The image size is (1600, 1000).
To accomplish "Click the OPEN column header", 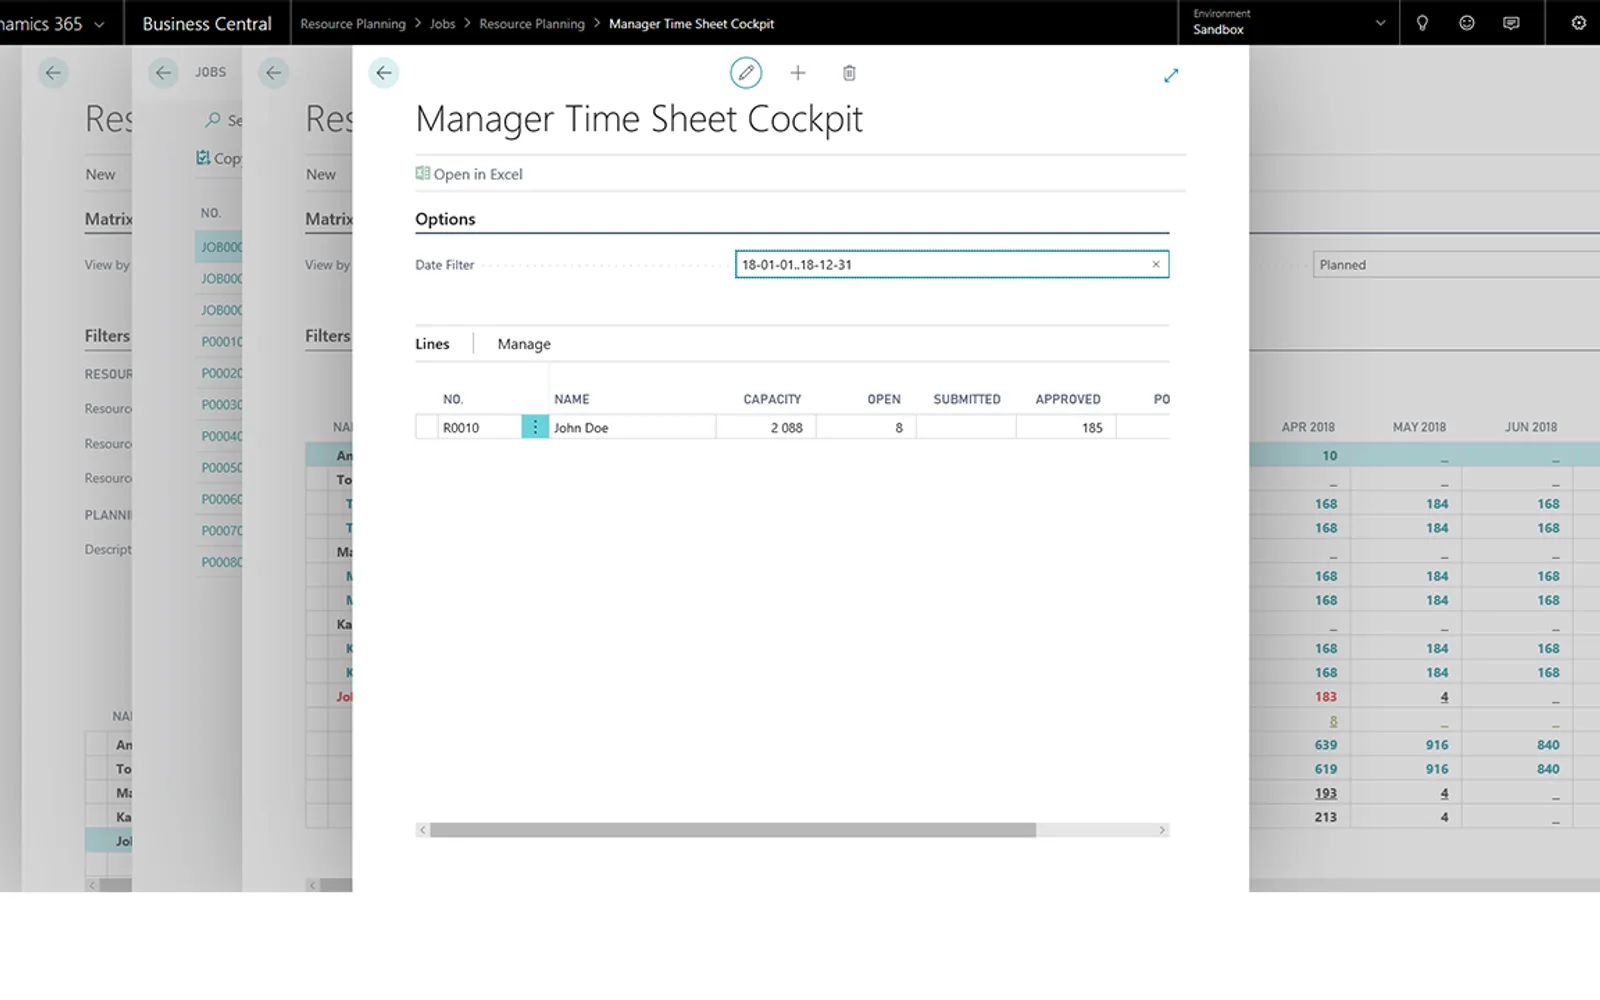I will (x=884, y=399).
